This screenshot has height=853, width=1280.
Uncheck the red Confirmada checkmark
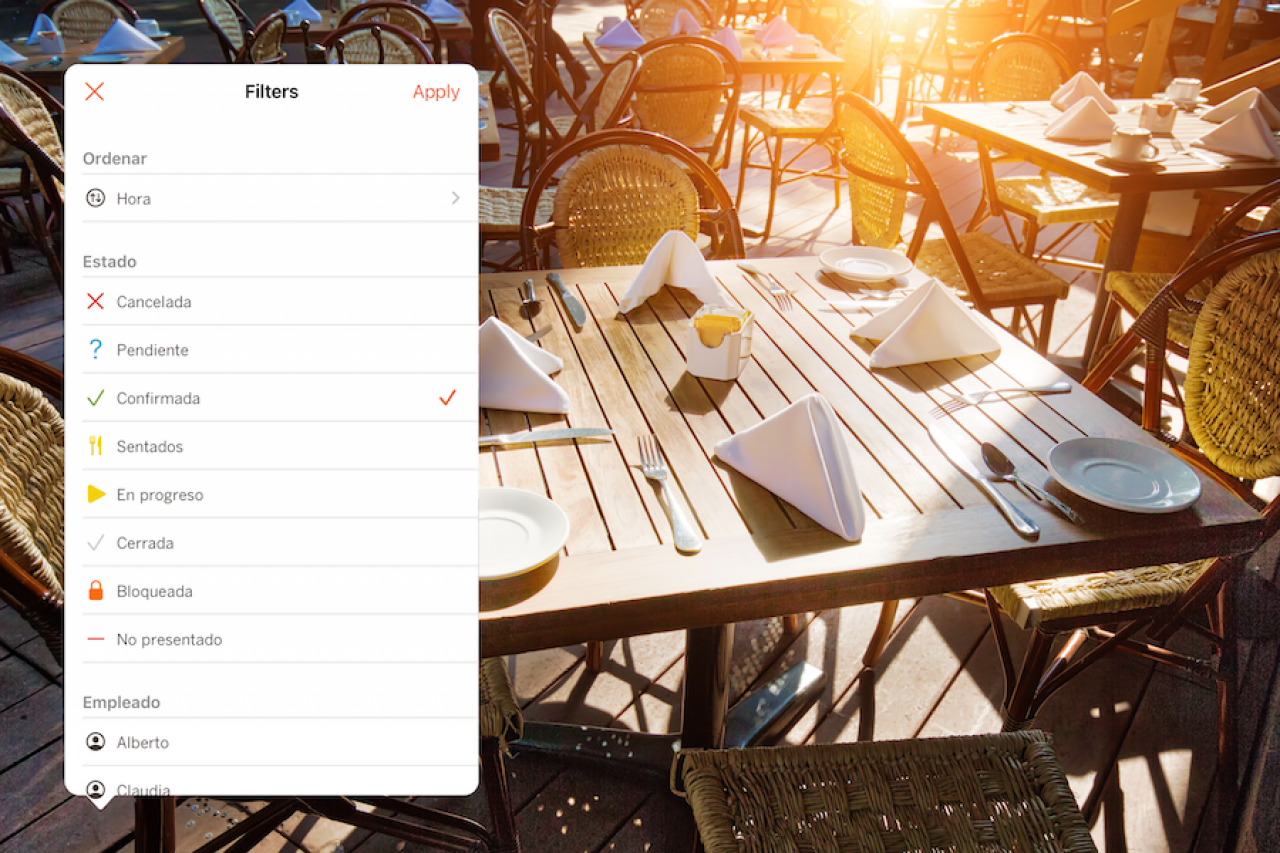pyautogui.click(x=447, y=398)
